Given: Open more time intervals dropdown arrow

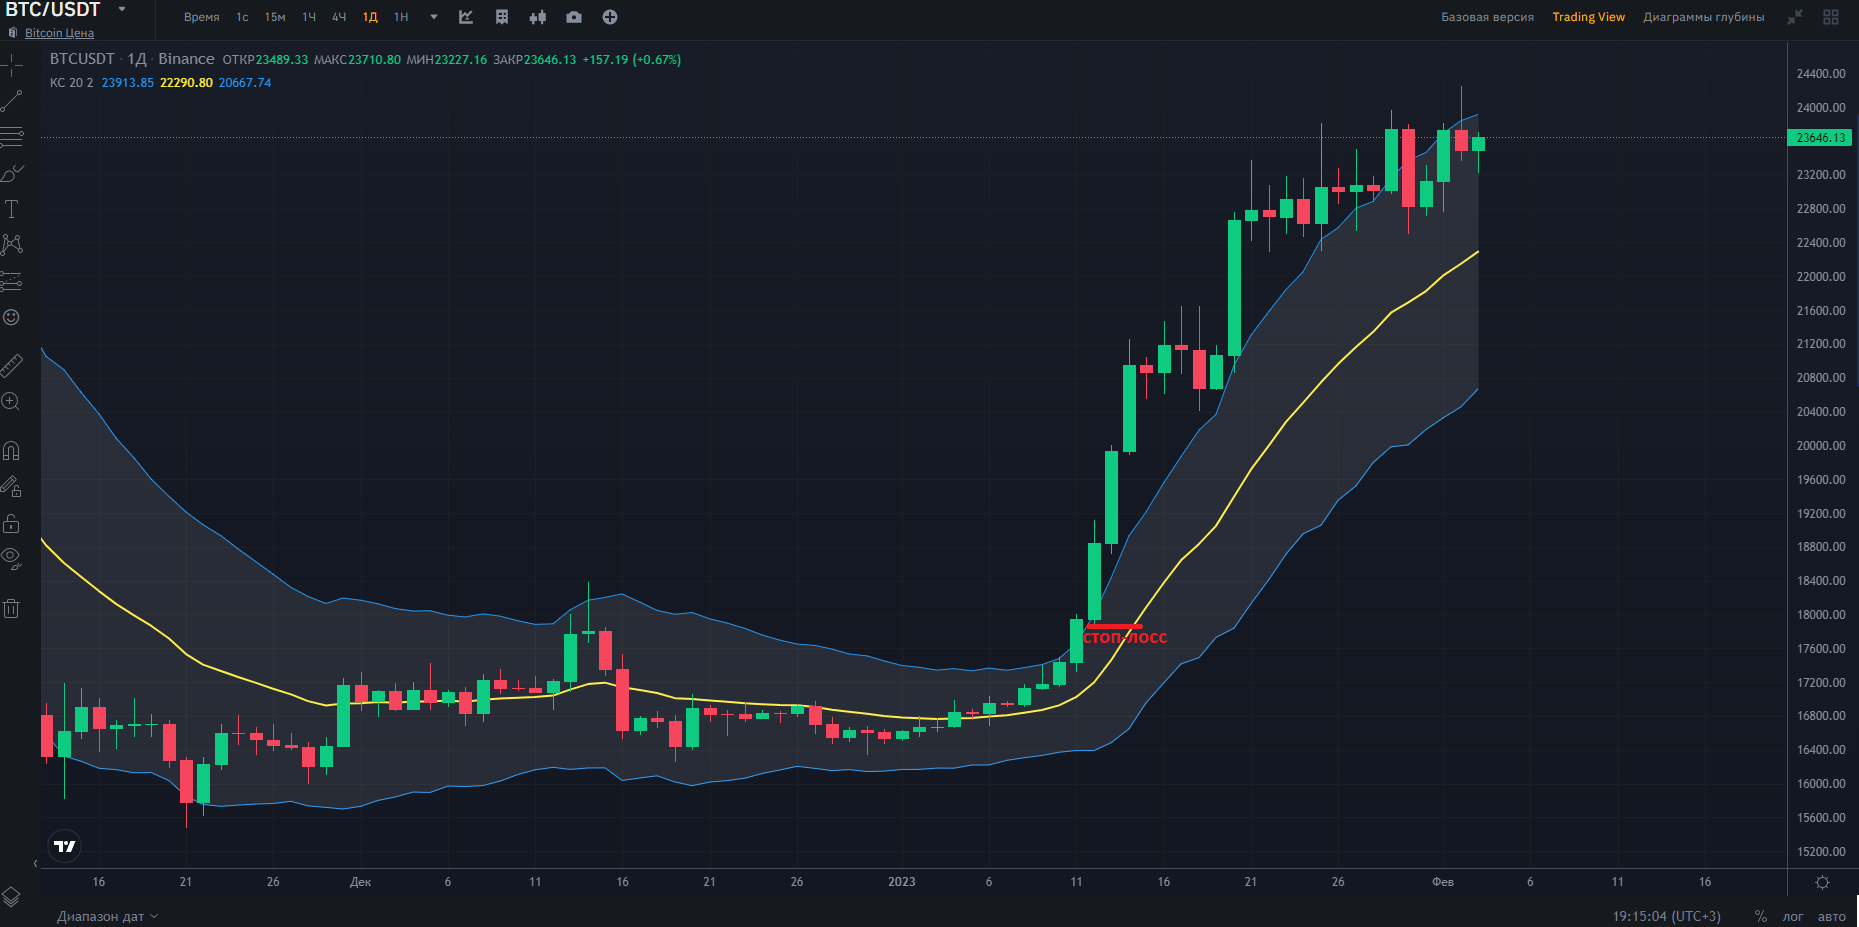Looking at the screenshot, I should pos(434,17).
